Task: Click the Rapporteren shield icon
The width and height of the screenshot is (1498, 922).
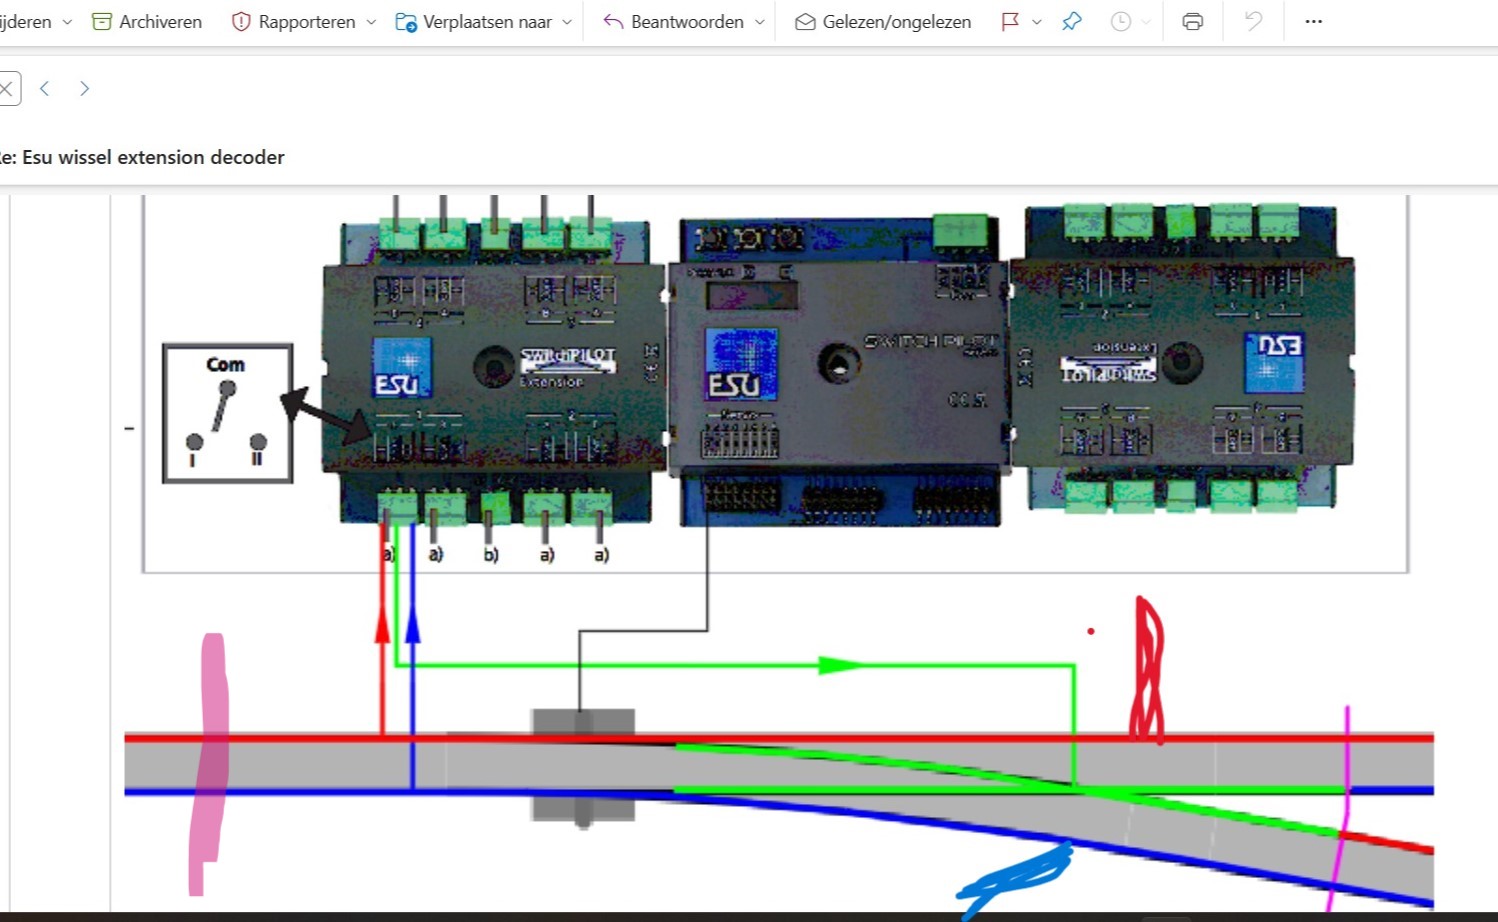Action: pos(241,21)
